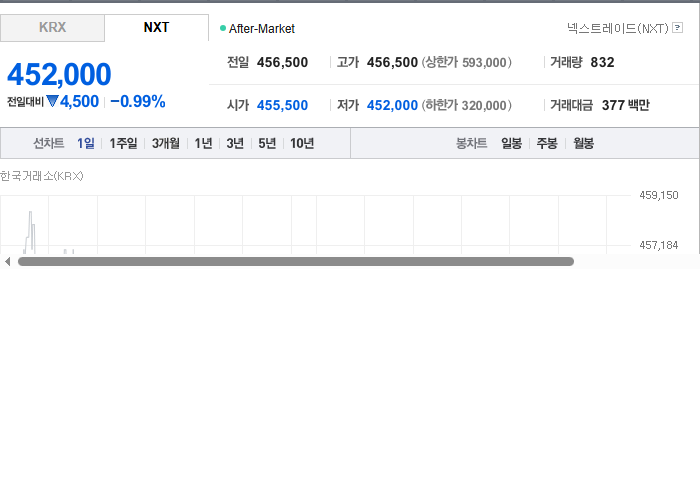This screenshot has width=700, height=490.
Task: Show the 10년 chart range
Action: point(302,143)
